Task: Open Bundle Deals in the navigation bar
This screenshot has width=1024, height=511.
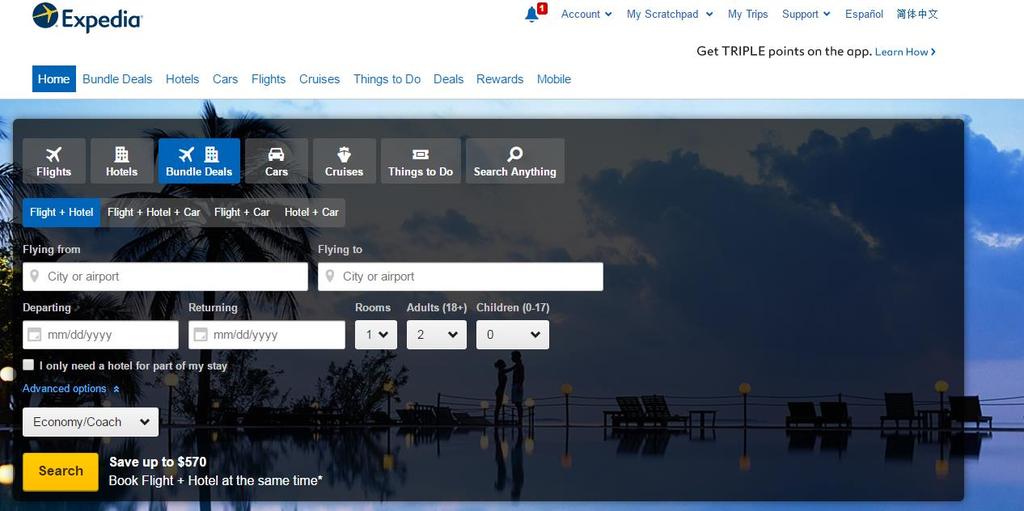Action: click(x=117, y=79)
